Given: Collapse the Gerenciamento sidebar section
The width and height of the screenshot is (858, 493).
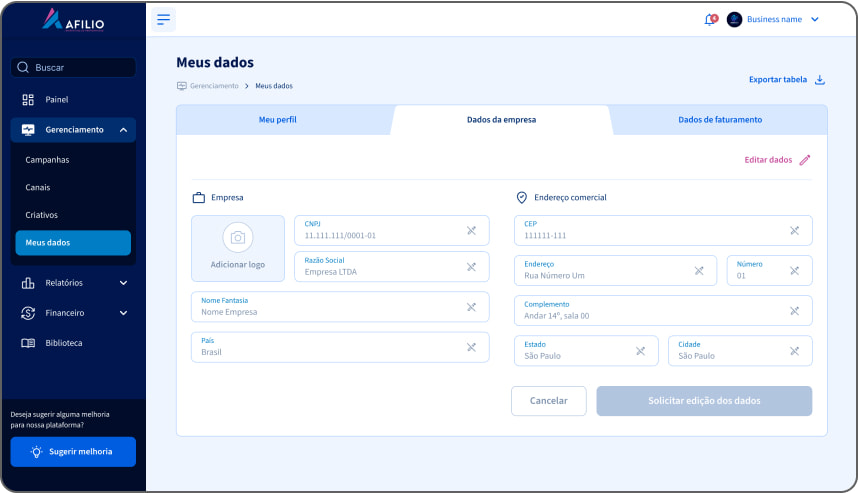Looking at the screenshot, I should click(122, 130).
